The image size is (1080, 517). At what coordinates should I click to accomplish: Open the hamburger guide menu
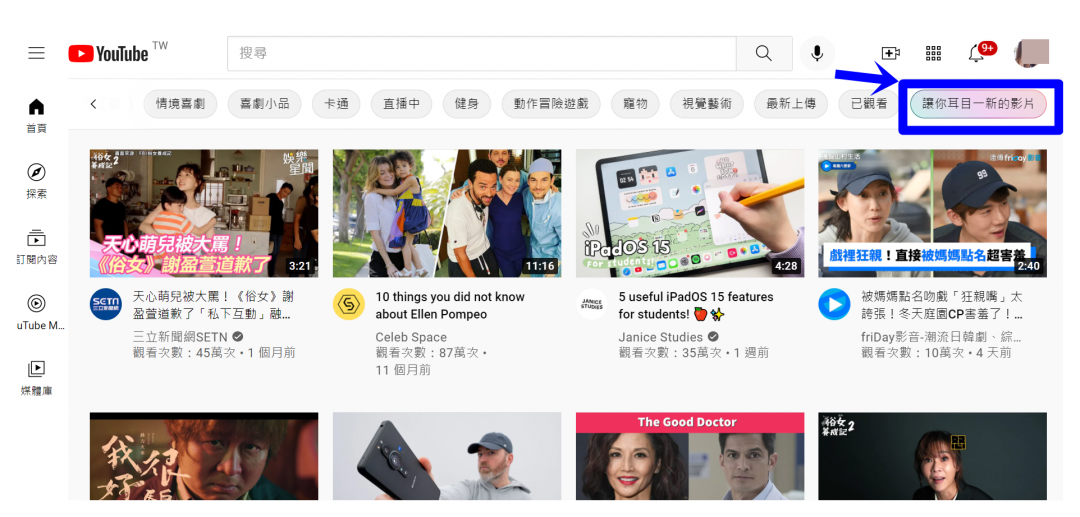point(37,53)
